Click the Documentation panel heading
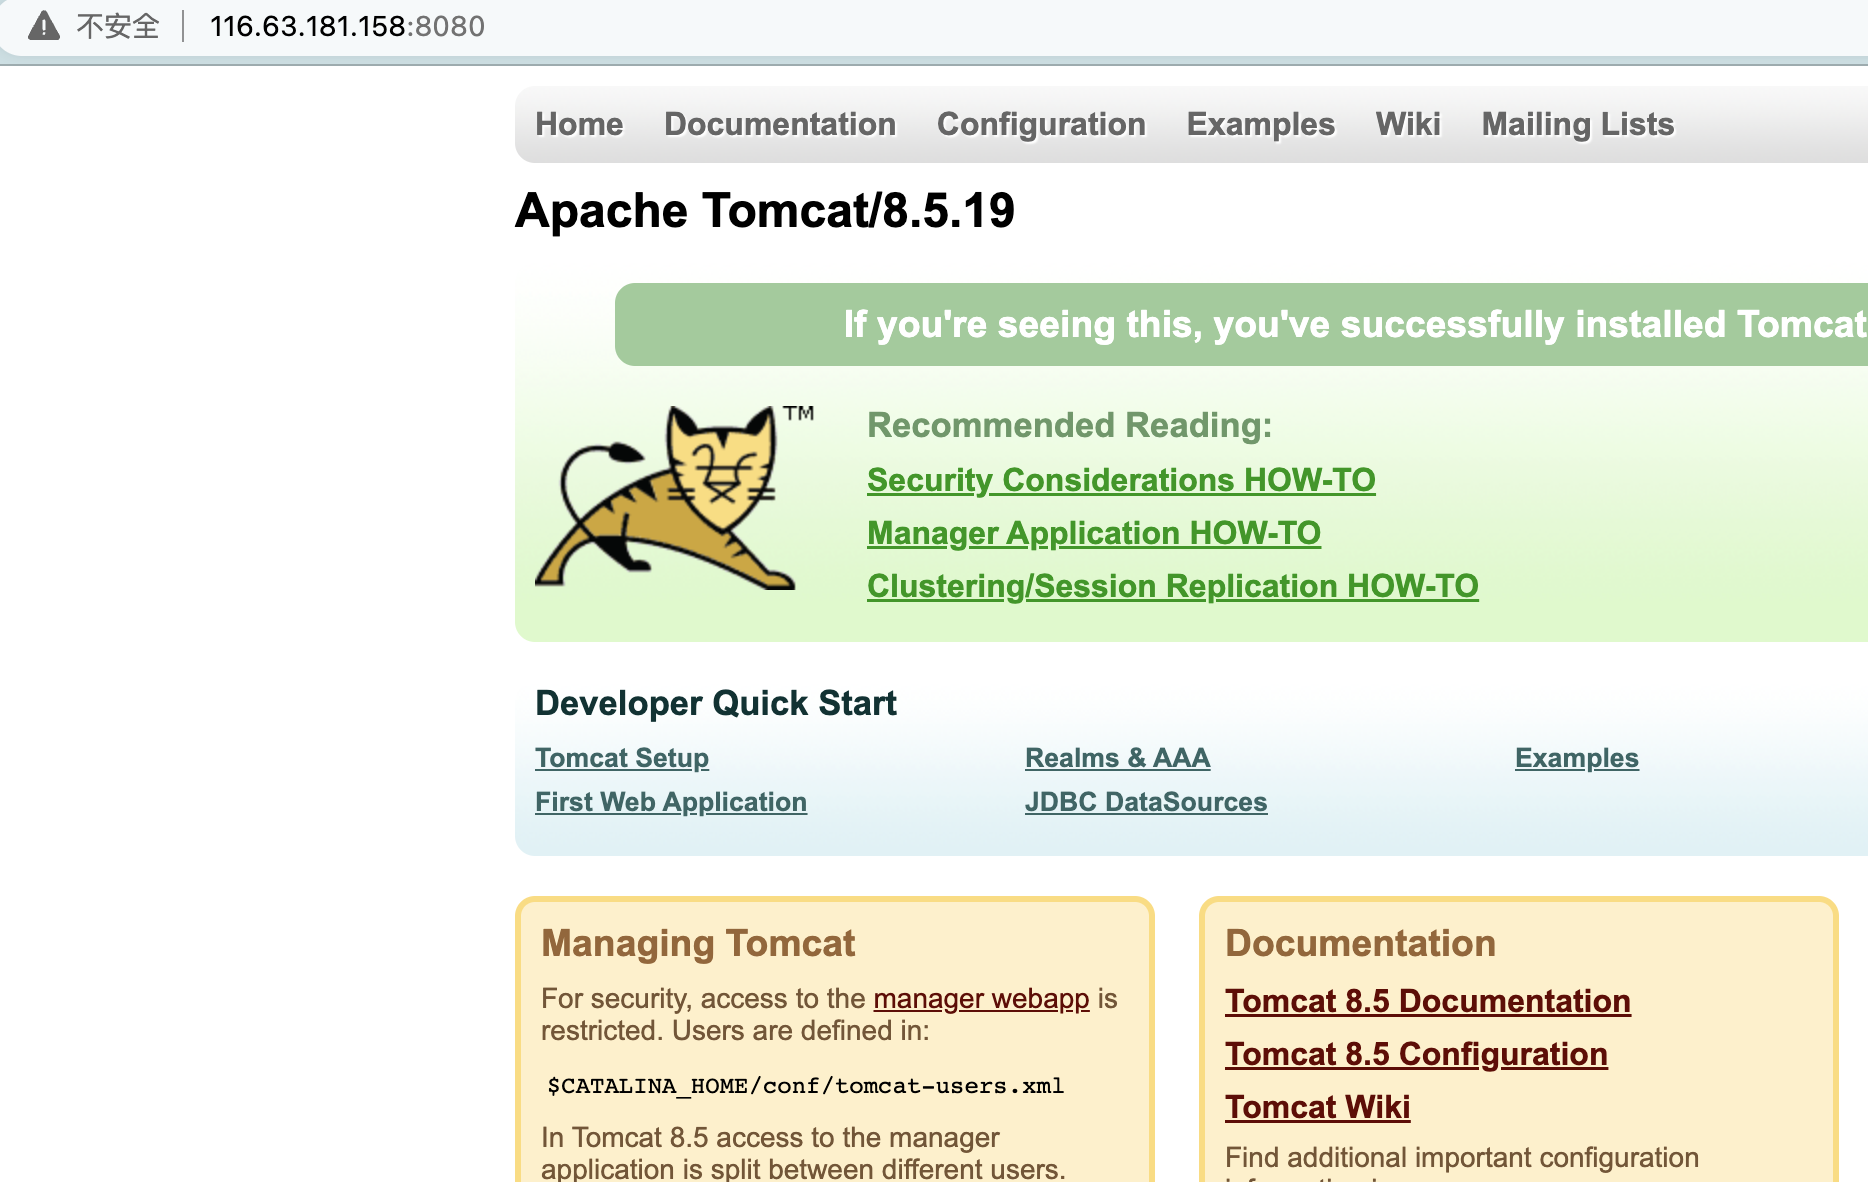Screen dimensions: 1868x1182 coord(1360,943)
